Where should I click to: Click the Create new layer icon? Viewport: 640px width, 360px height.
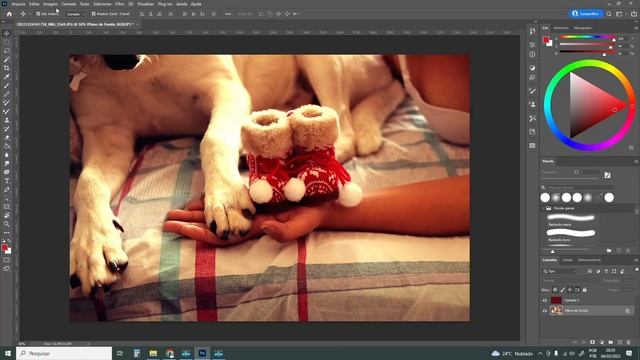[620, 342]
